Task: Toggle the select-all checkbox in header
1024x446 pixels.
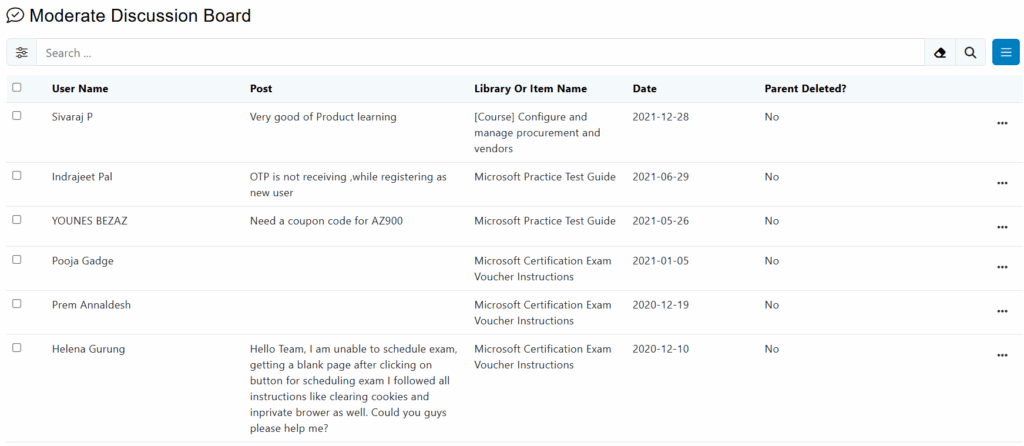Action: tap(16, 88)
